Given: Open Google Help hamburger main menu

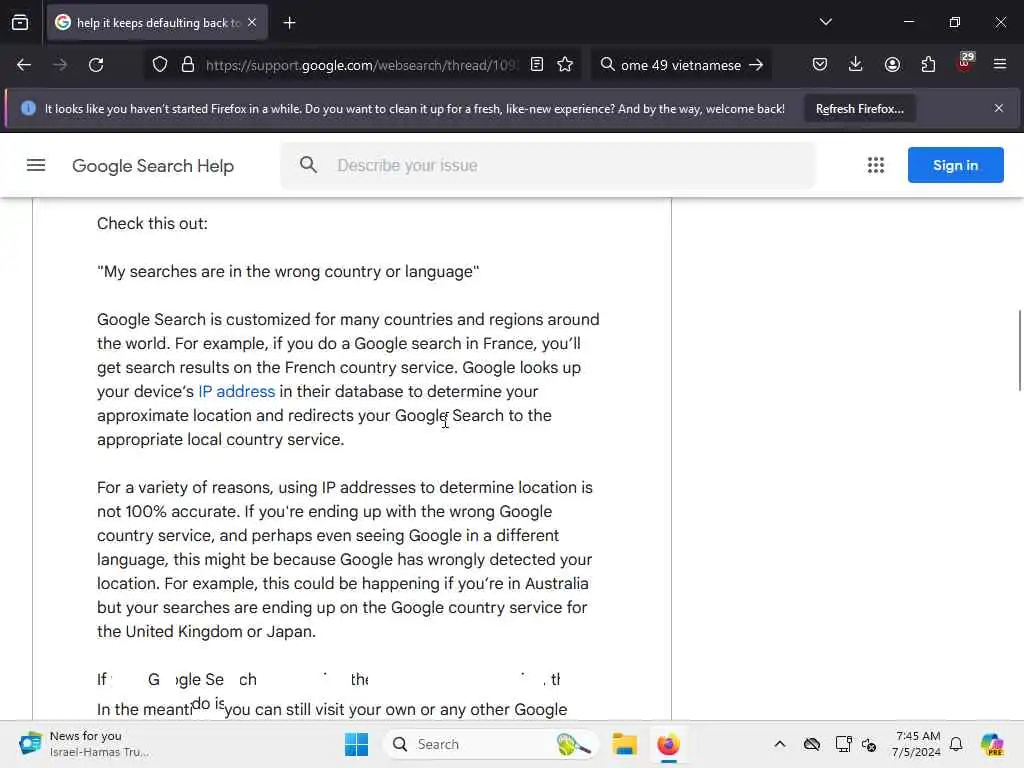Looking at the screenshot, I should (36, 166).
